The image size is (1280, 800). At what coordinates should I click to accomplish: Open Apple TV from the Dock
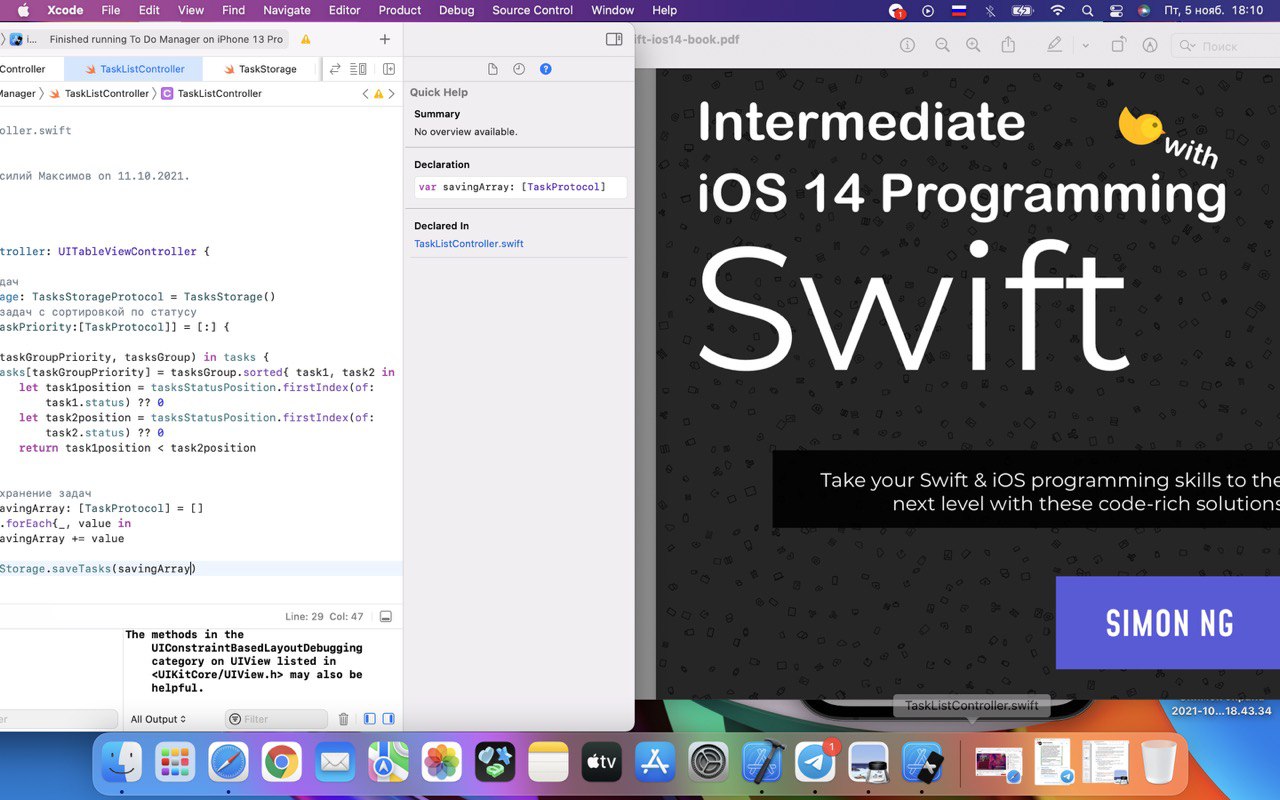[x=601, y=763]
